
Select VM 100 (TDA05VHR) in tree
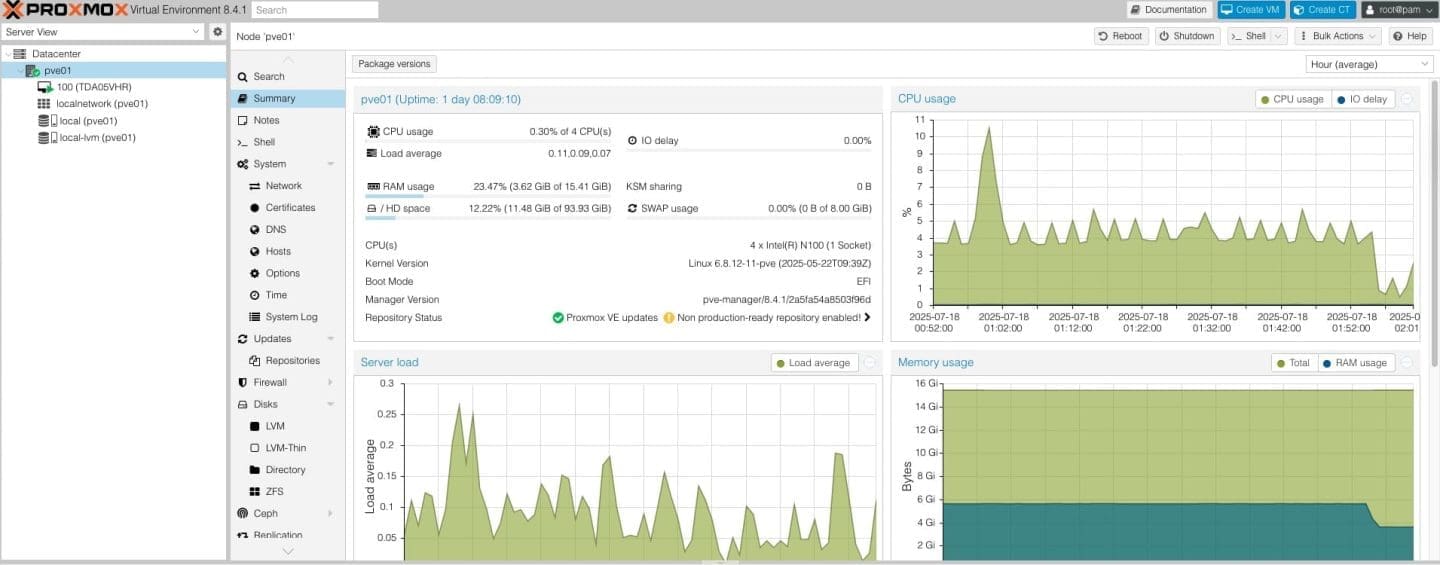click(93, 87)
